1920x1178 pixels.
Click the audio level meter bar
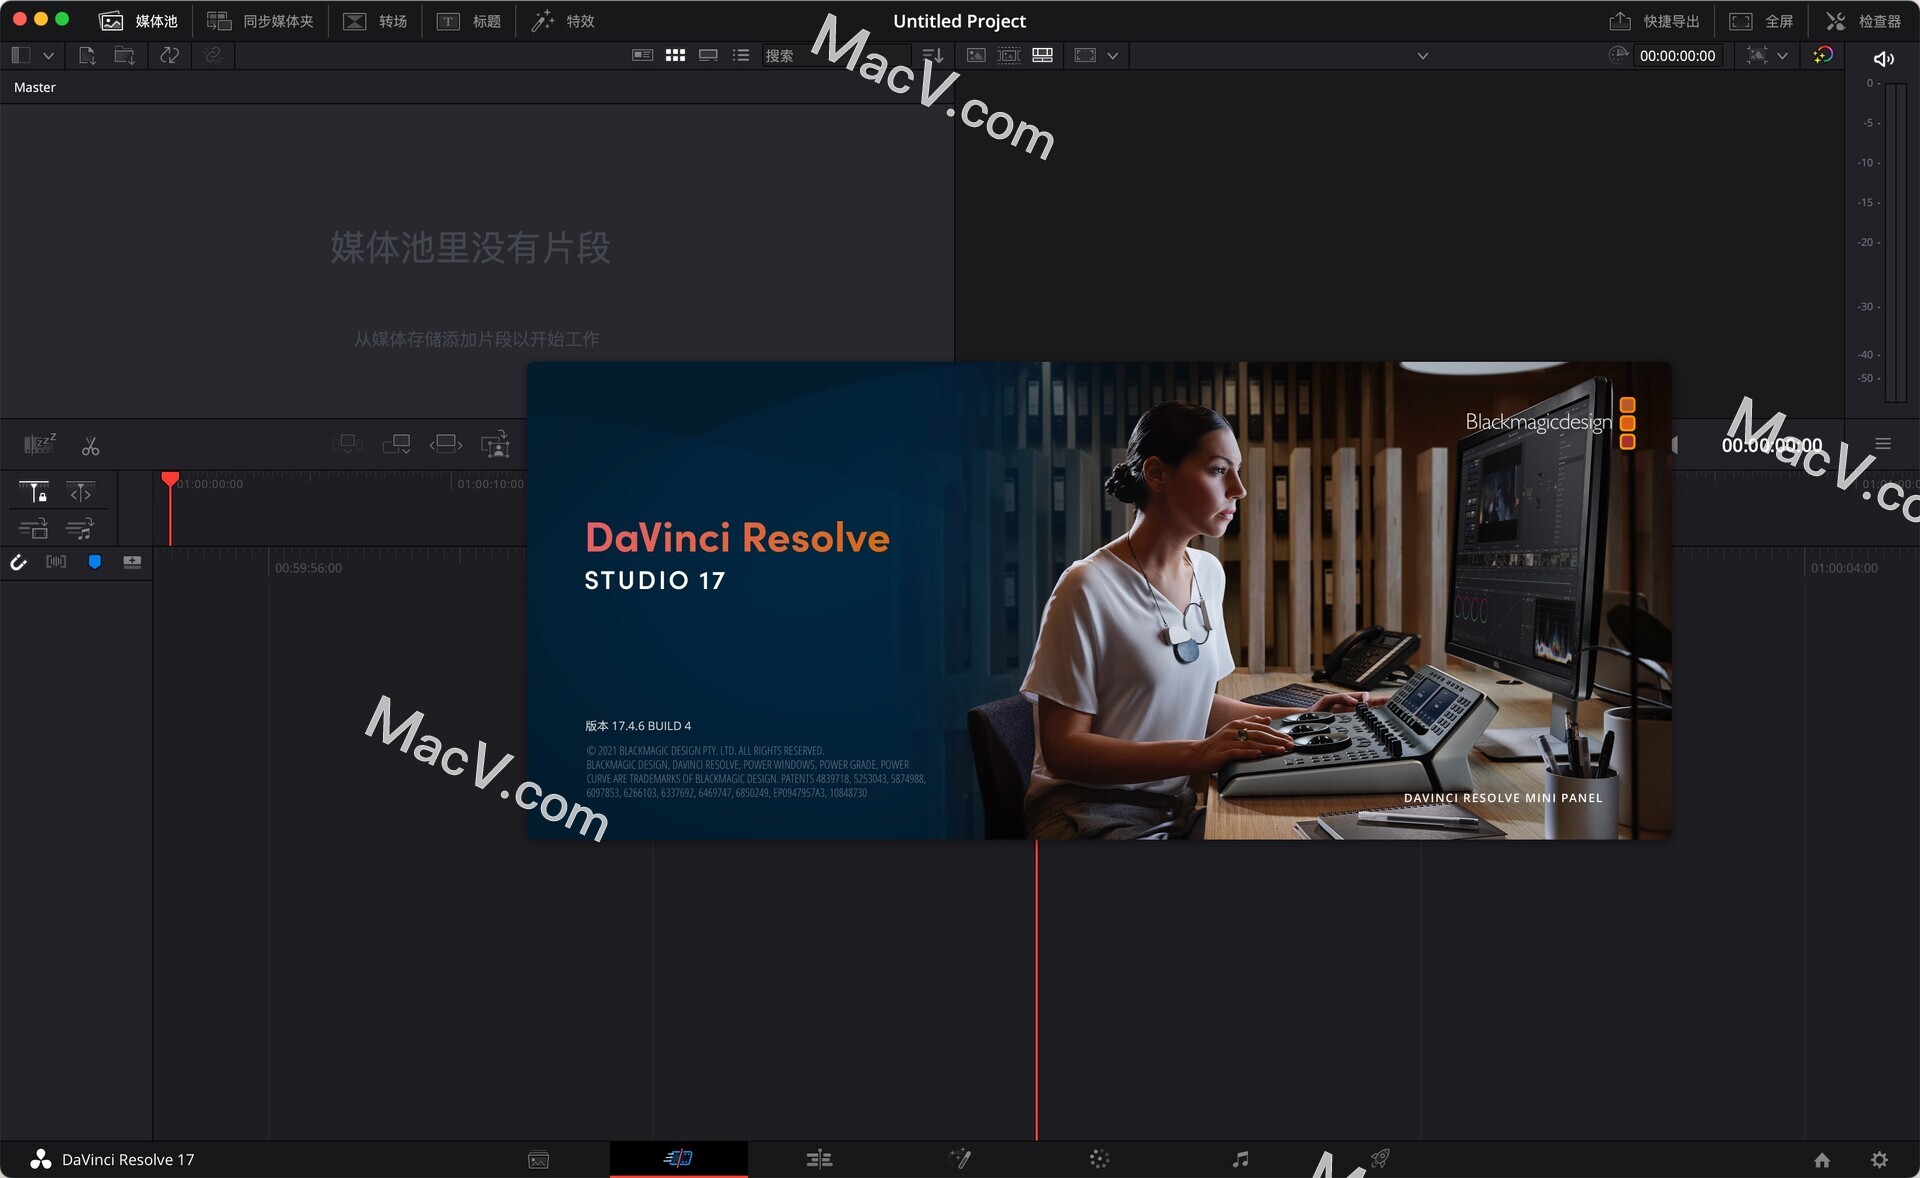[x=1895, y=243]
